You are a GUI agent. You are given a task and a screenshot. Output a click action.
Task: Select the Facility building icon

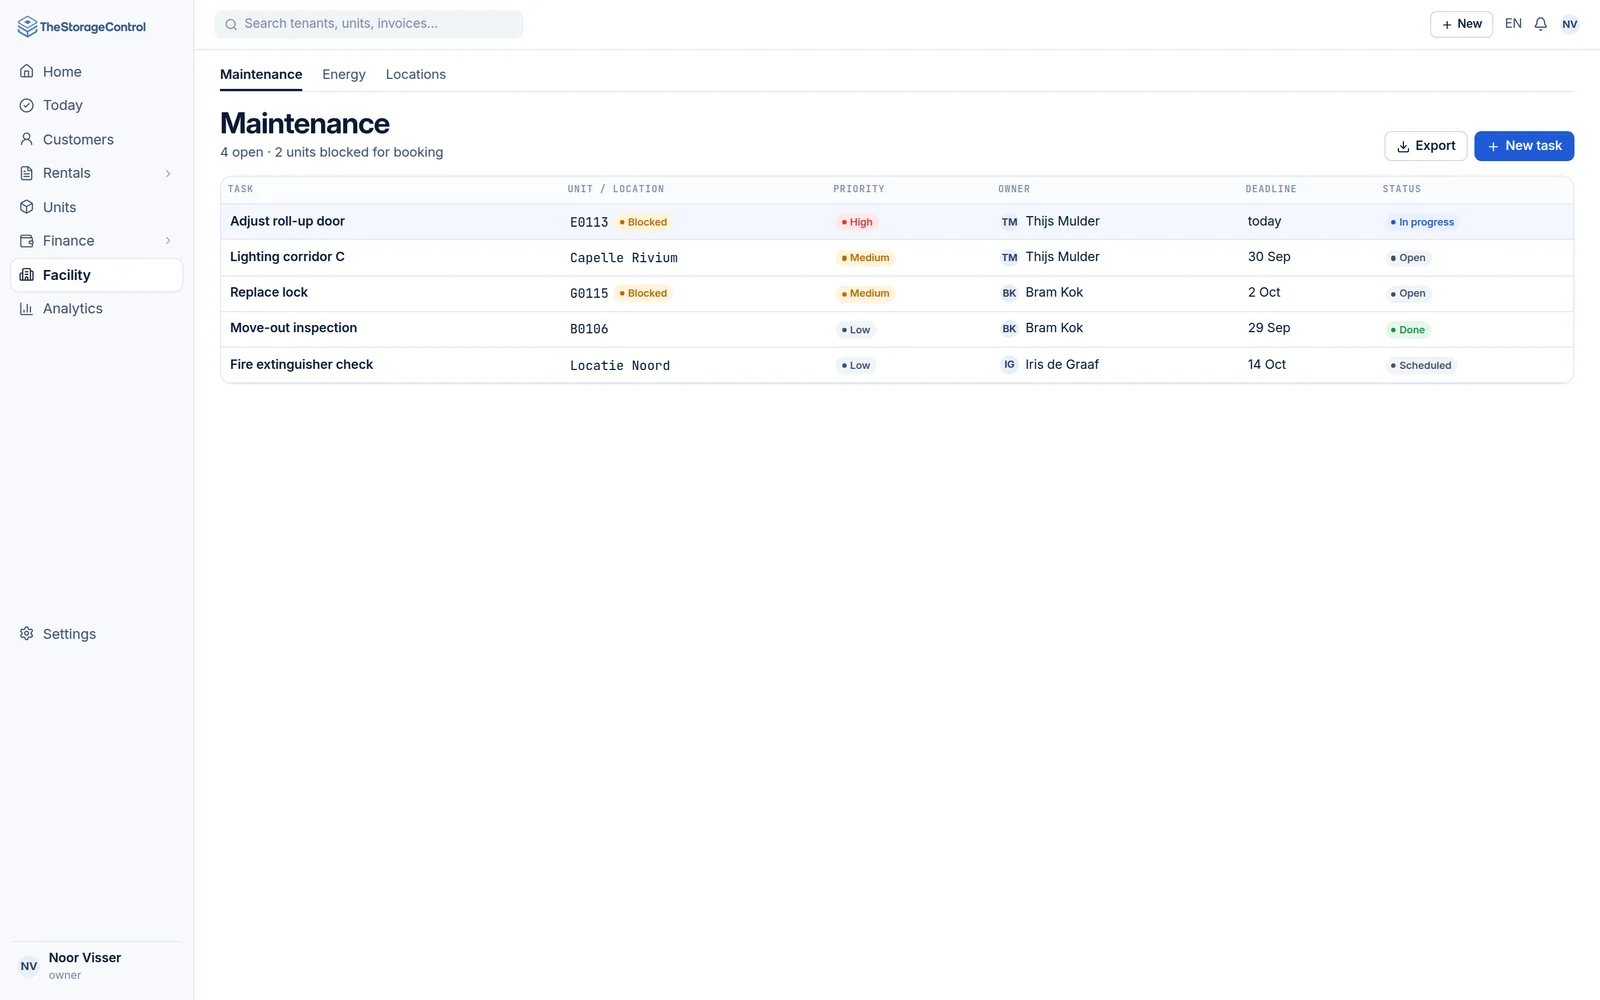(27, 275)
